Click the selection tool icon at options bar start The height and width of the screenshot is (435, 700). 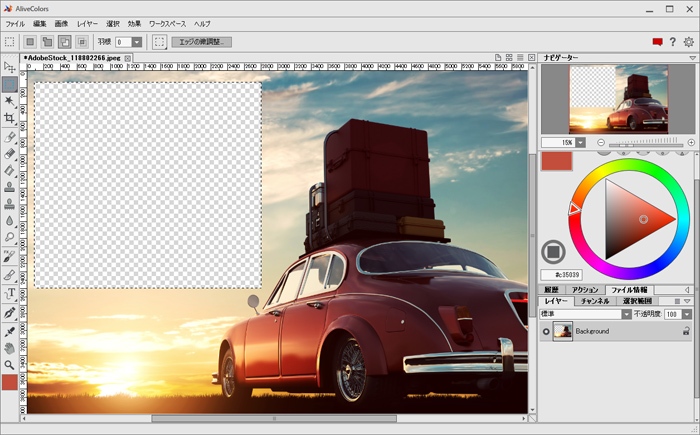click(x=9, y=42)
